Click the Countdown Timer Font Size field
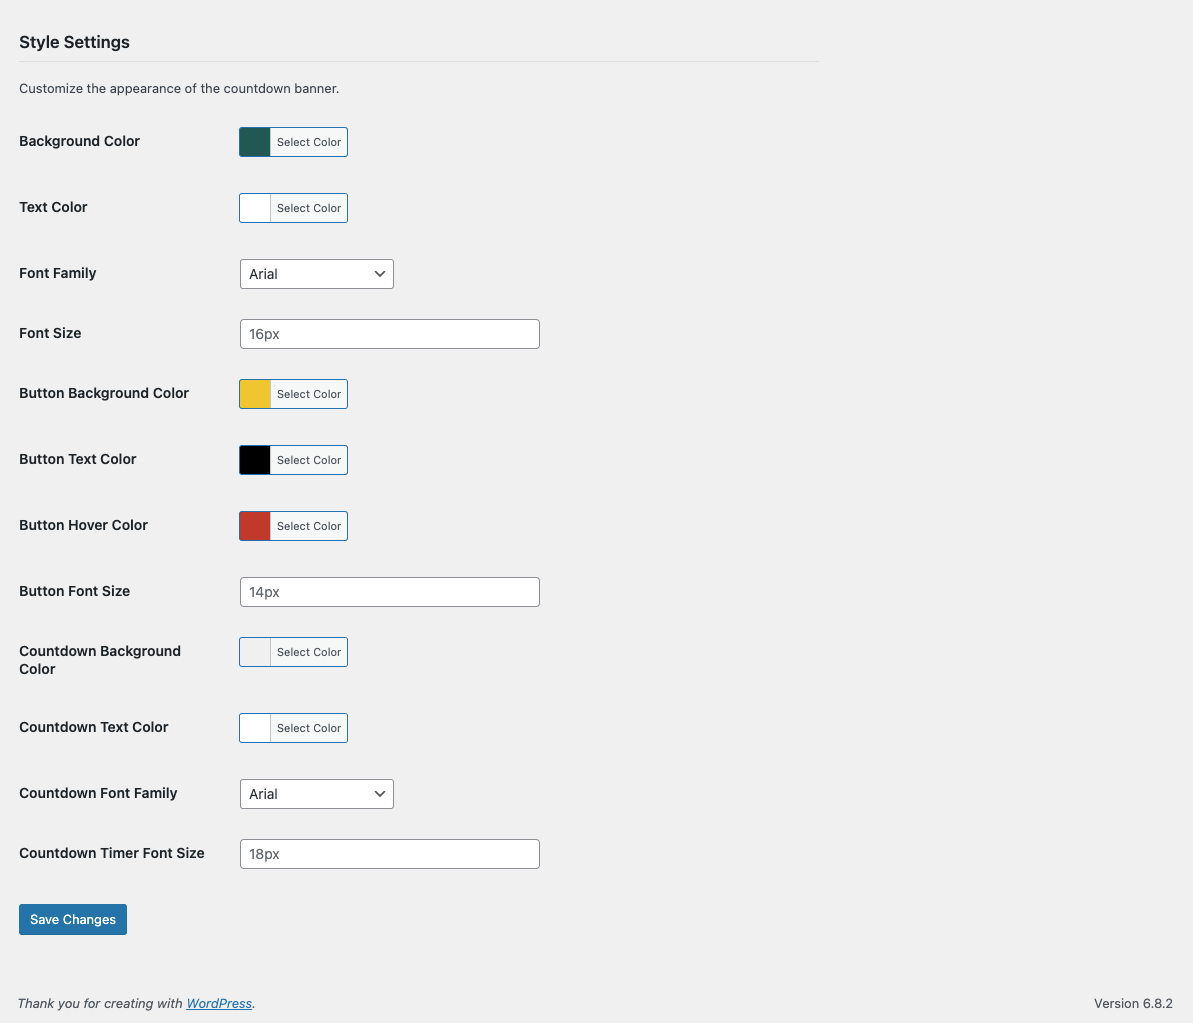1193x1023 pixels. [x=389, y=854]
